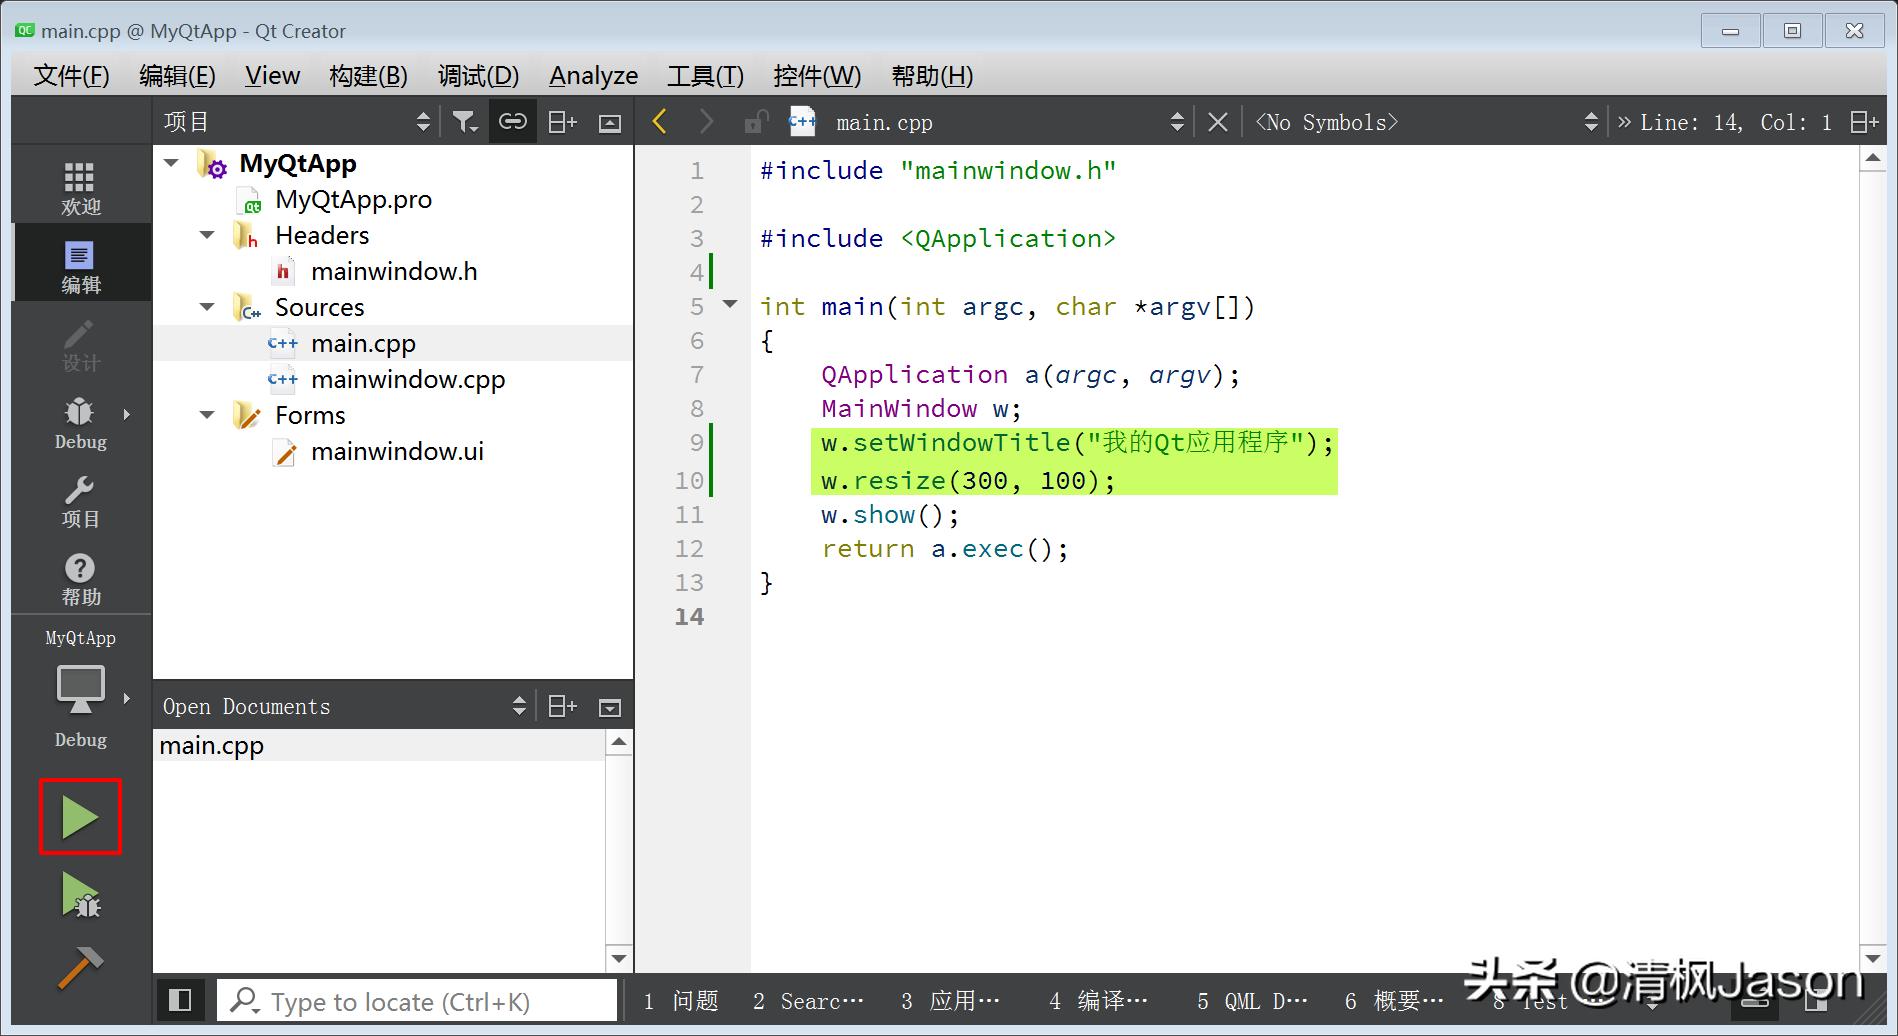Open the 构建(B) menu
Screen dimensions: 1898x1036
pos(368,76)
